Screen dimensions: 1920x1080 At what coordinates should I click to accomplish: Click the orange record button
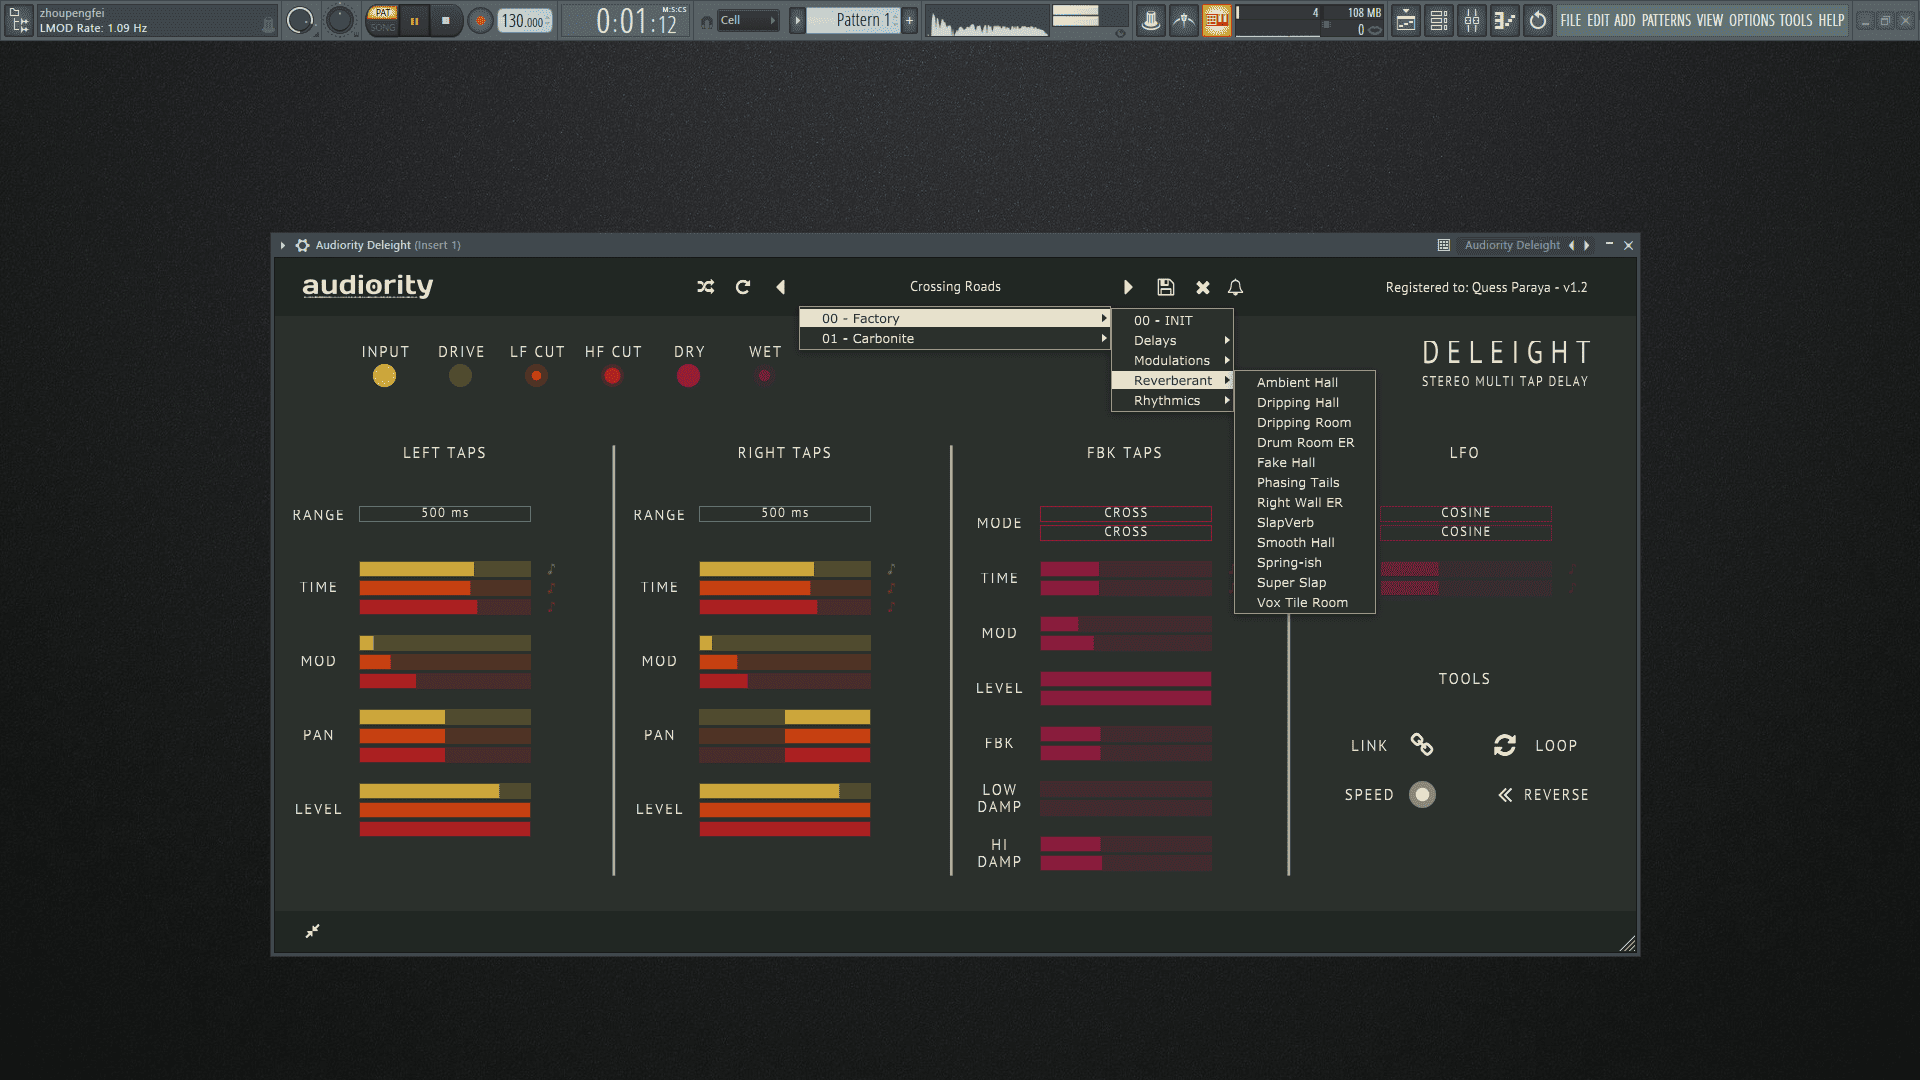click(480, 21)
